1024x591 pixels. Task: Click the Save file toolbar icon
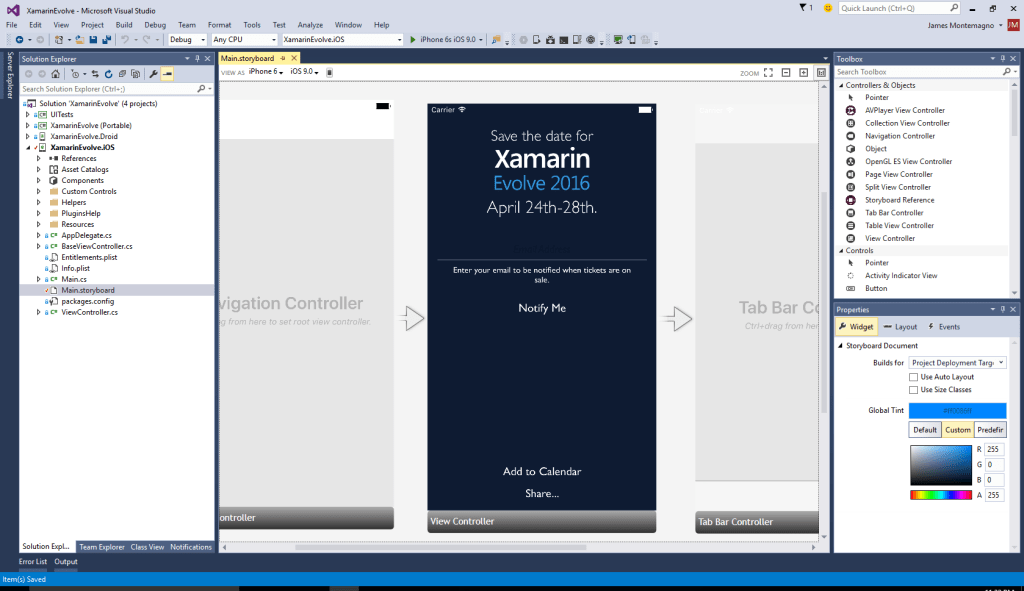tap(93, 40)
